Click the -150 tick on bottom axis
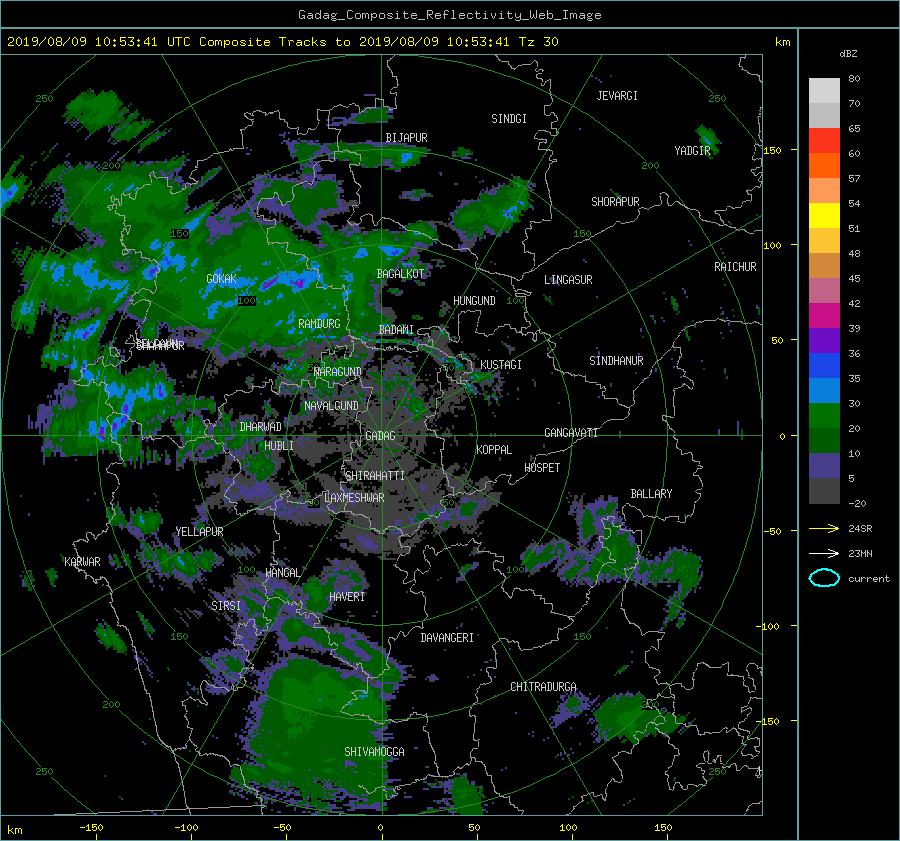This screenshot has width=900, height=841. pos(91,827)
